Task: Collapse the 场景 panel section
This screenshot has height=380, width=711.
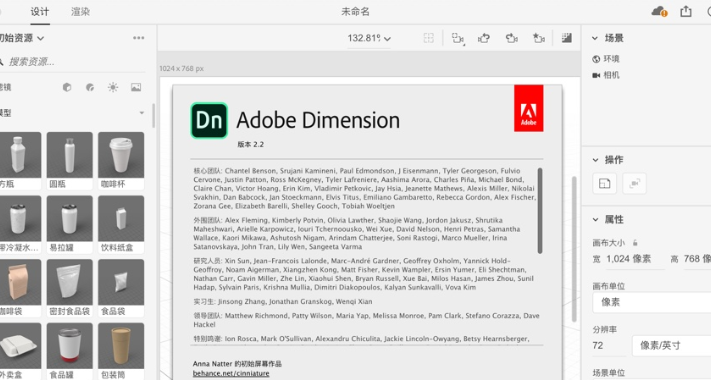Action: click(595, 39)
